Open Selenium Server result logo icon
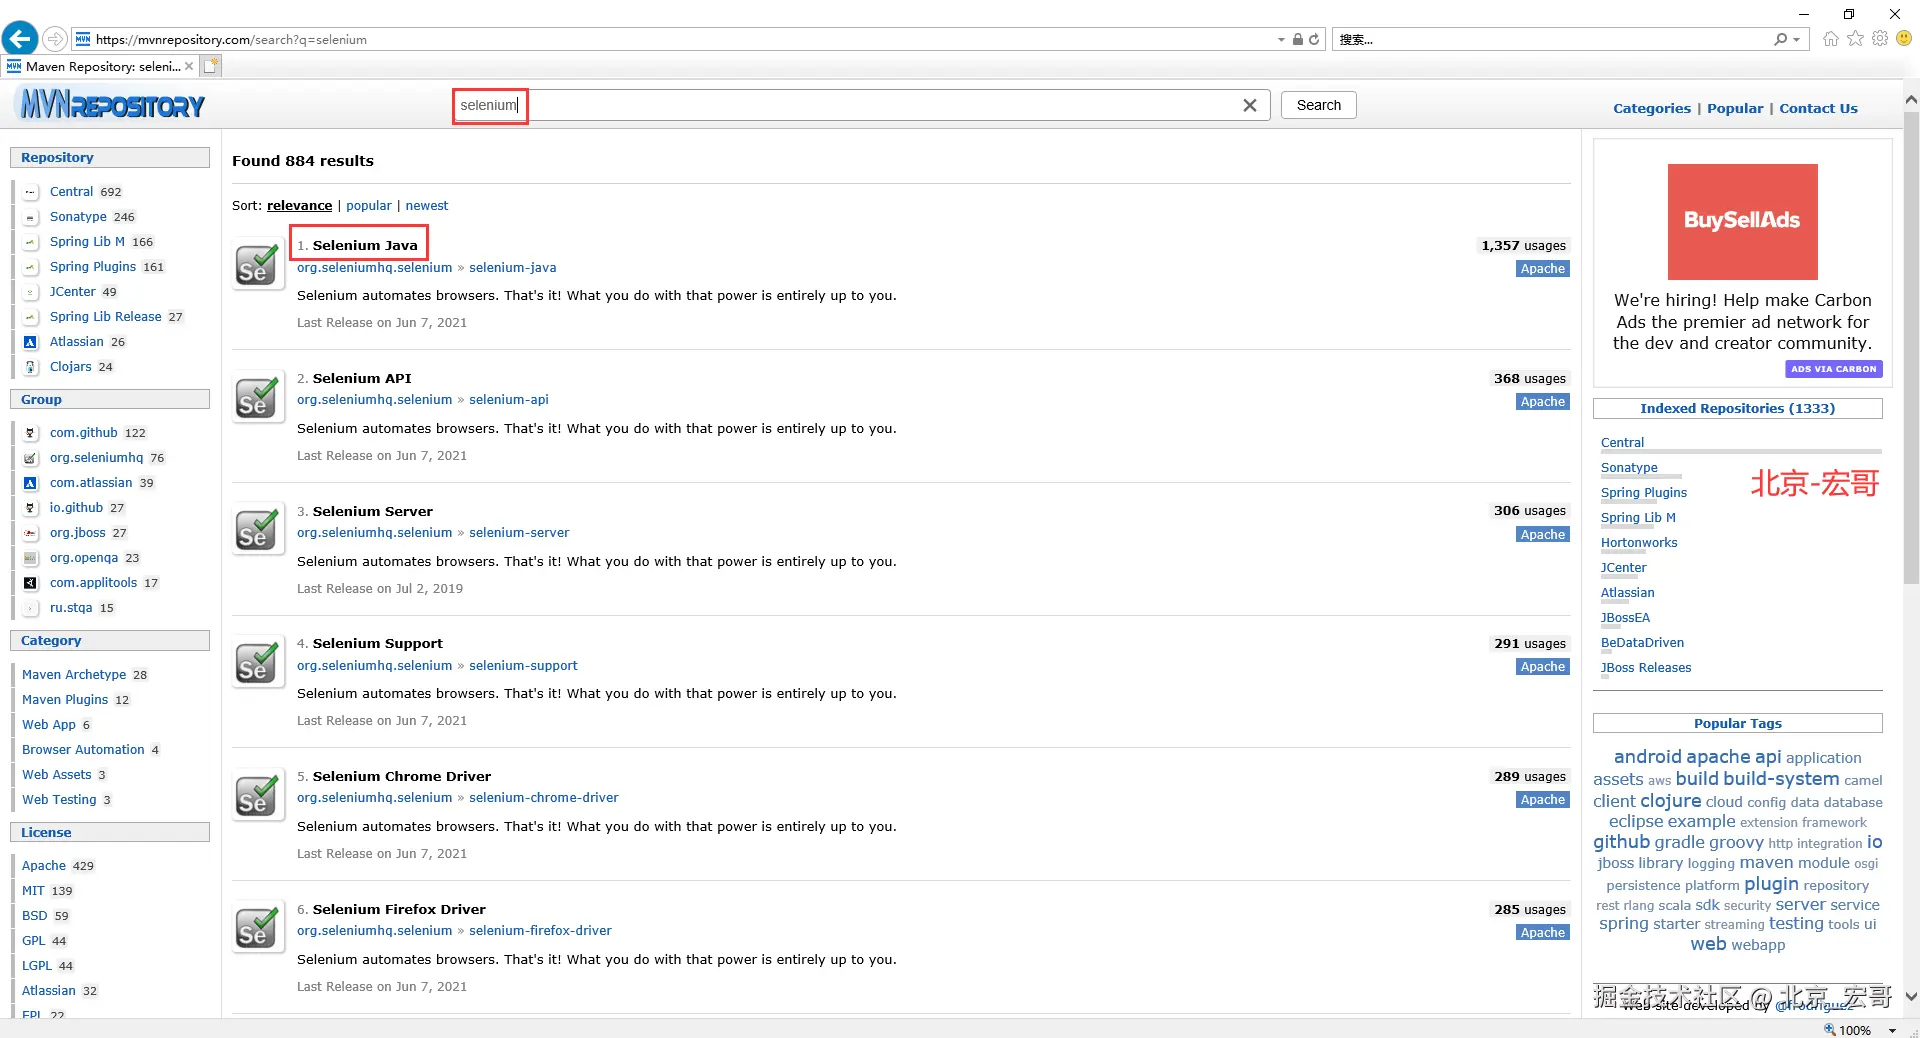The width and height of the screenshot is (1920, 1038). [x=258, y=530]
